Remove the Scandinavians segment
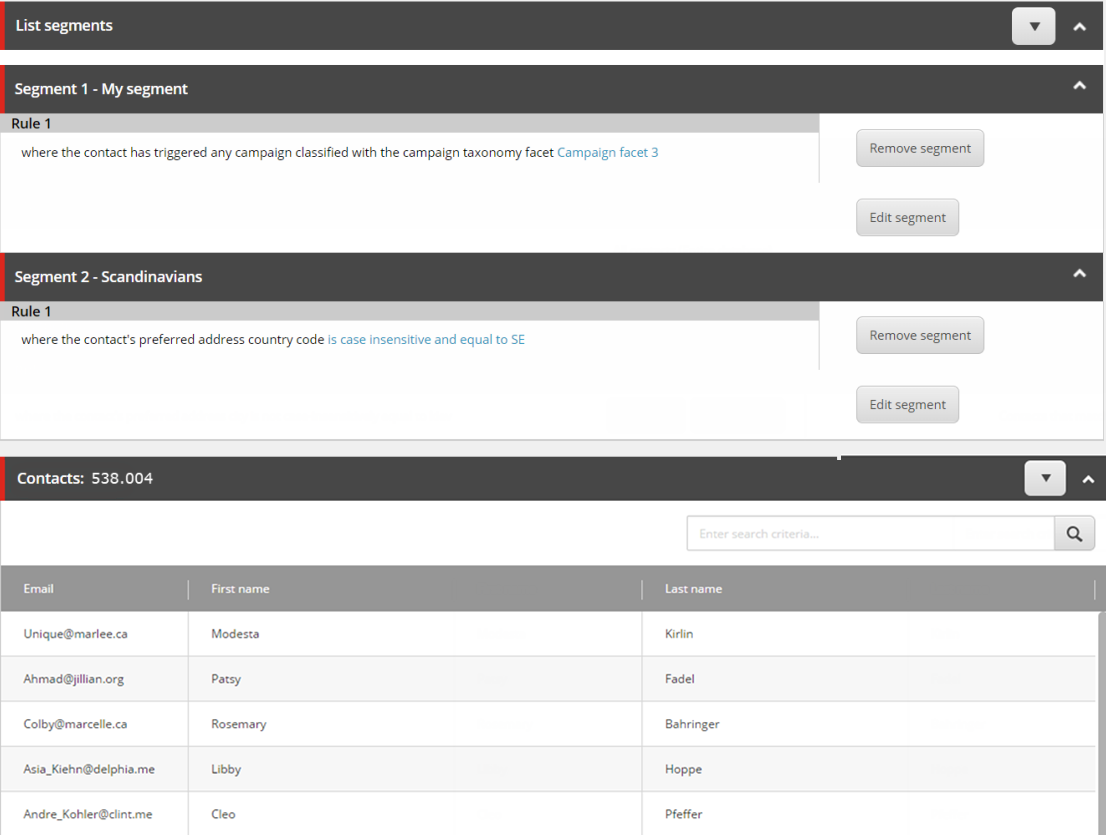 920,335
